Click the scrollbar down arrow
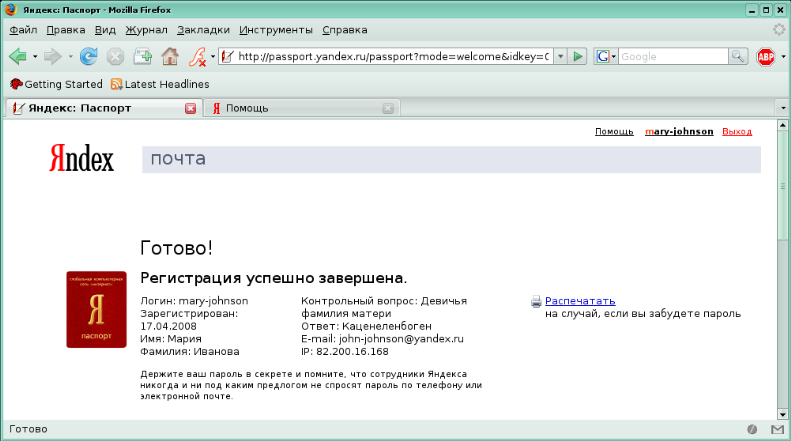The height and width of the screenshot is (441, 791). pos(783,415)
